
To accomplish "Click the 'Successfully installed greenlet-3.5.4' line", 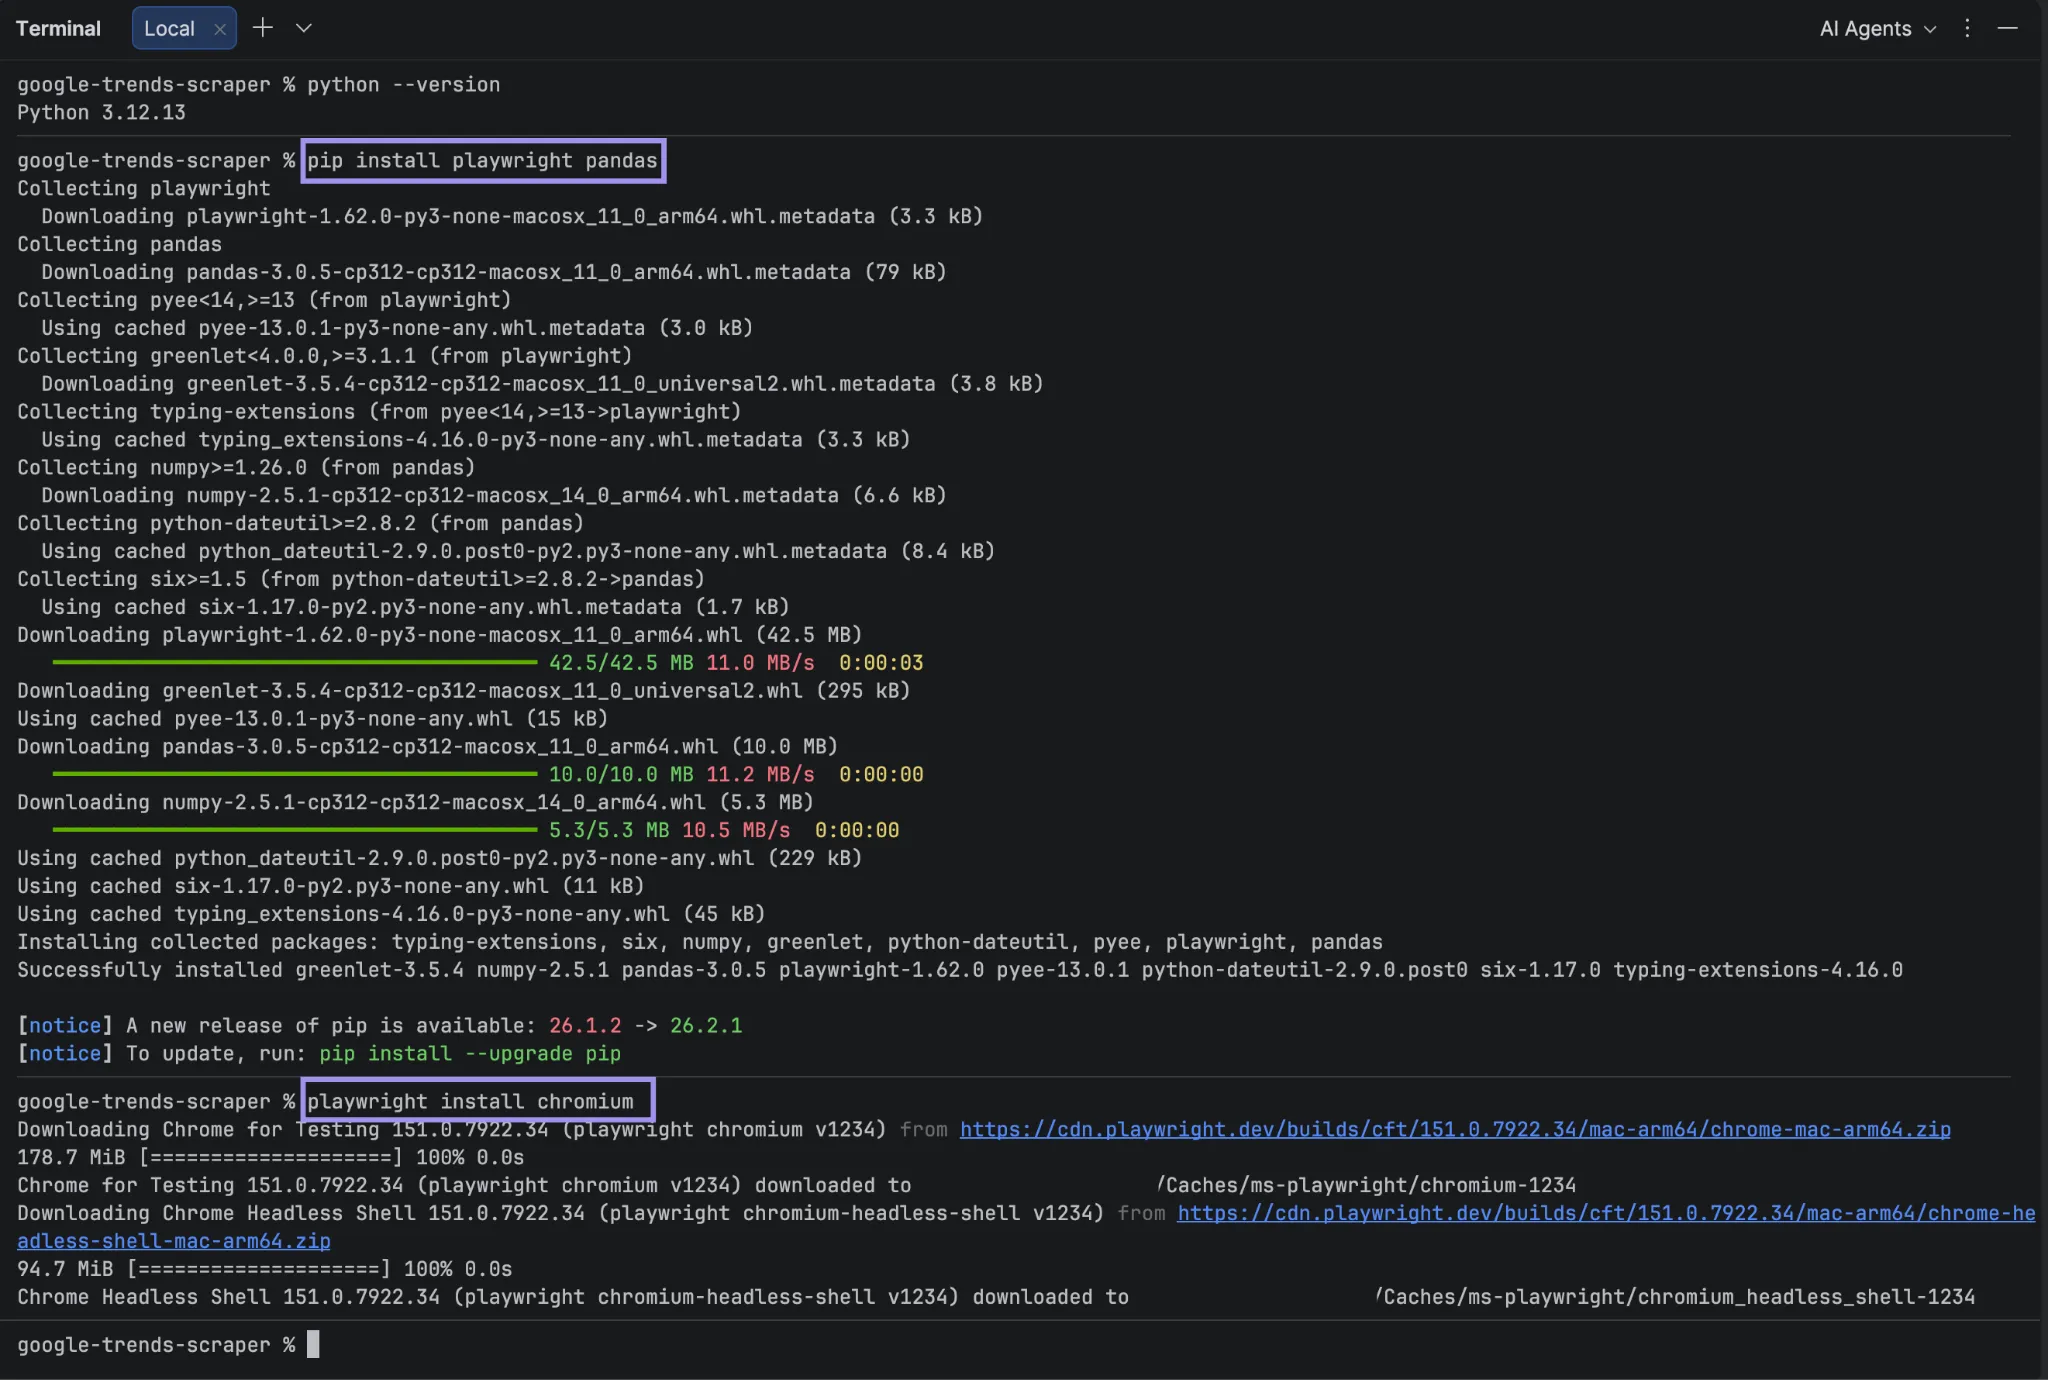I will pos(960,970).
